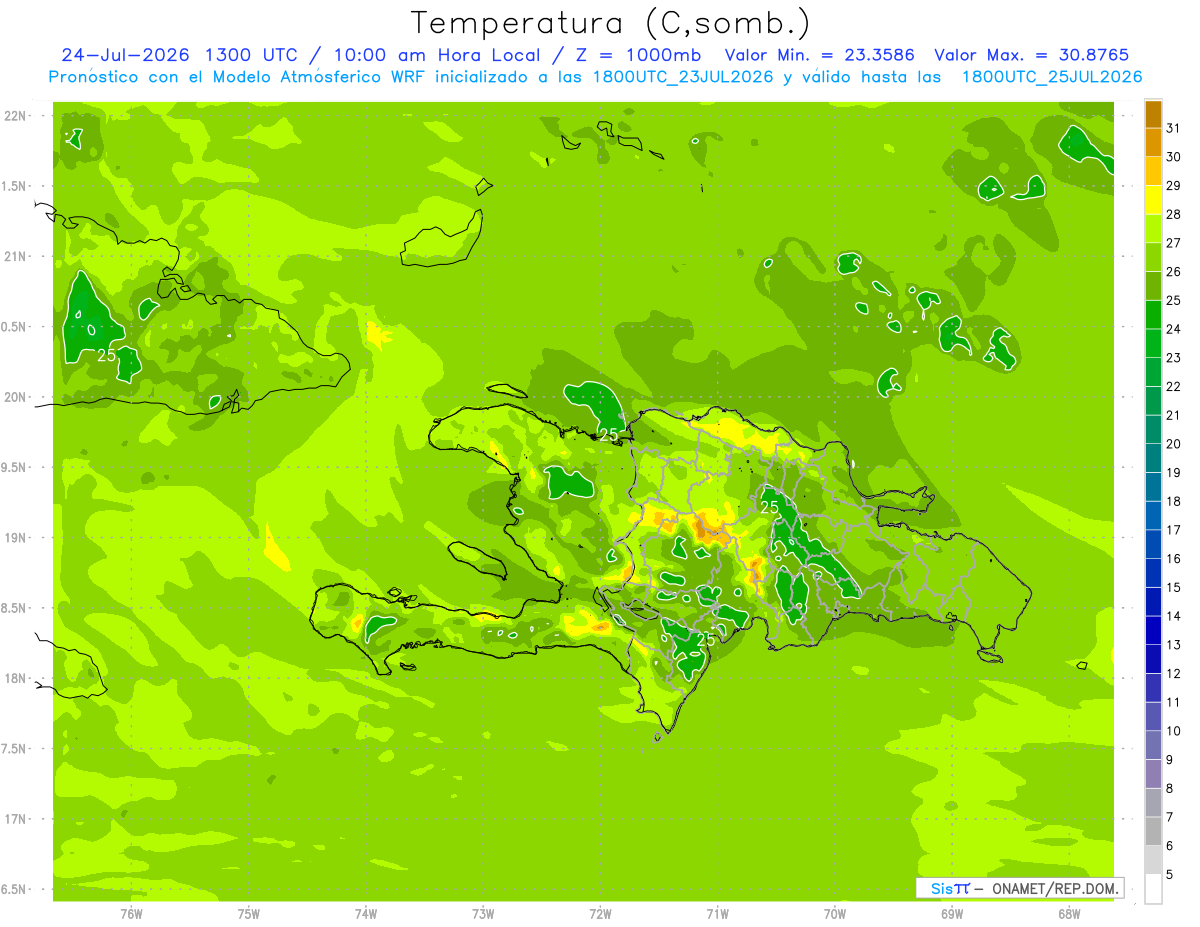This screenshot has width=1200, height=927.
Task: Click legend value "31"
Action: pos(1173,128)
